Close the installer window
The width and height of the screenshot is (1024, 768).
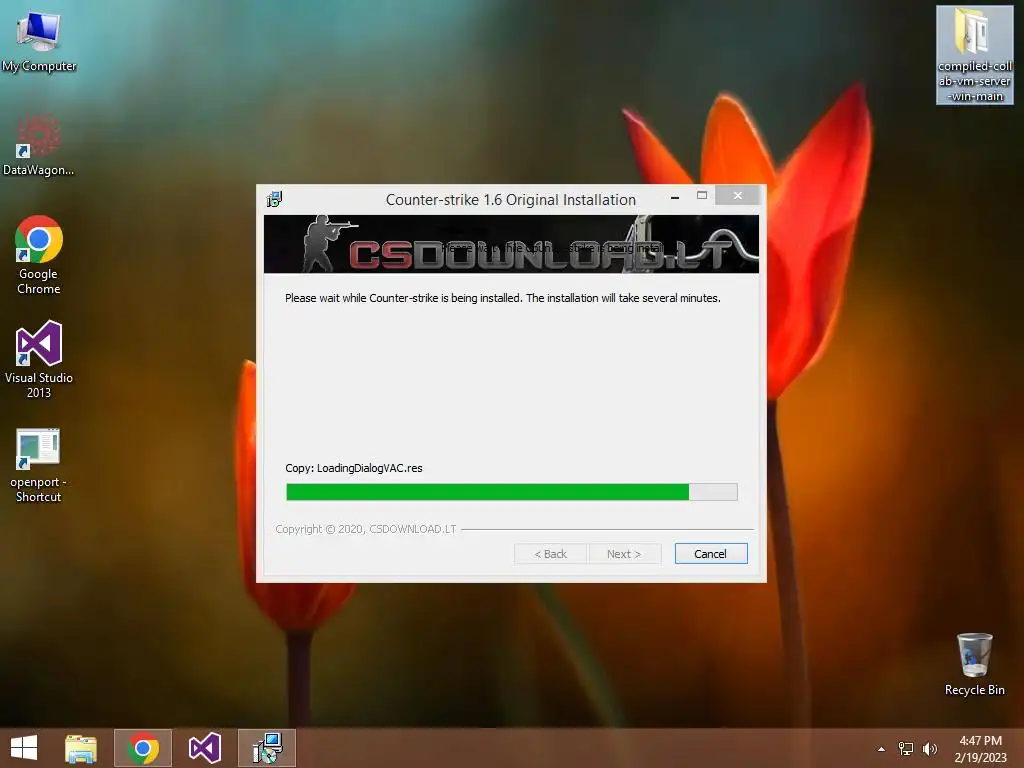[738, 195]
